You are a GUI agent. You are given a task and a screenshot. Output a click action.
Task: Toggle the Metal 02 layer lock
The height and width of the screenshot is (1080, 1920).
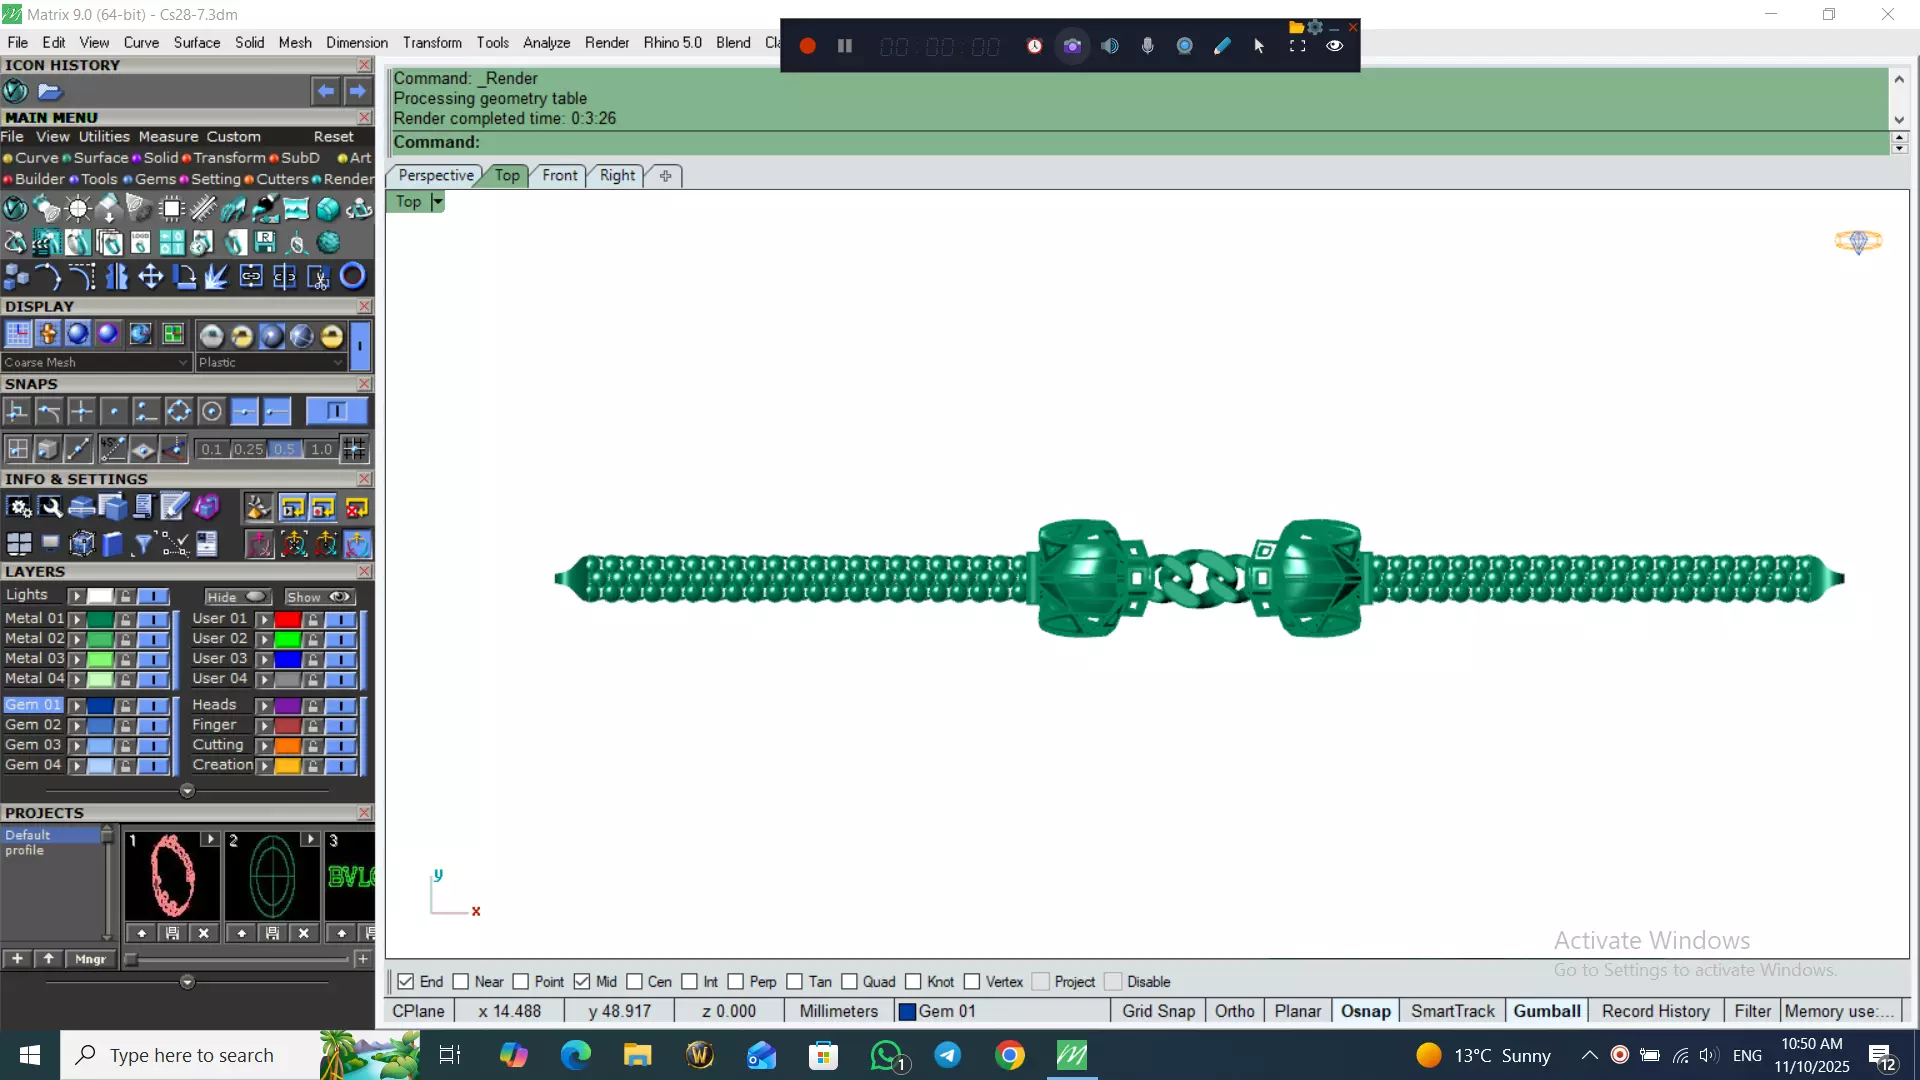point(125,639)
